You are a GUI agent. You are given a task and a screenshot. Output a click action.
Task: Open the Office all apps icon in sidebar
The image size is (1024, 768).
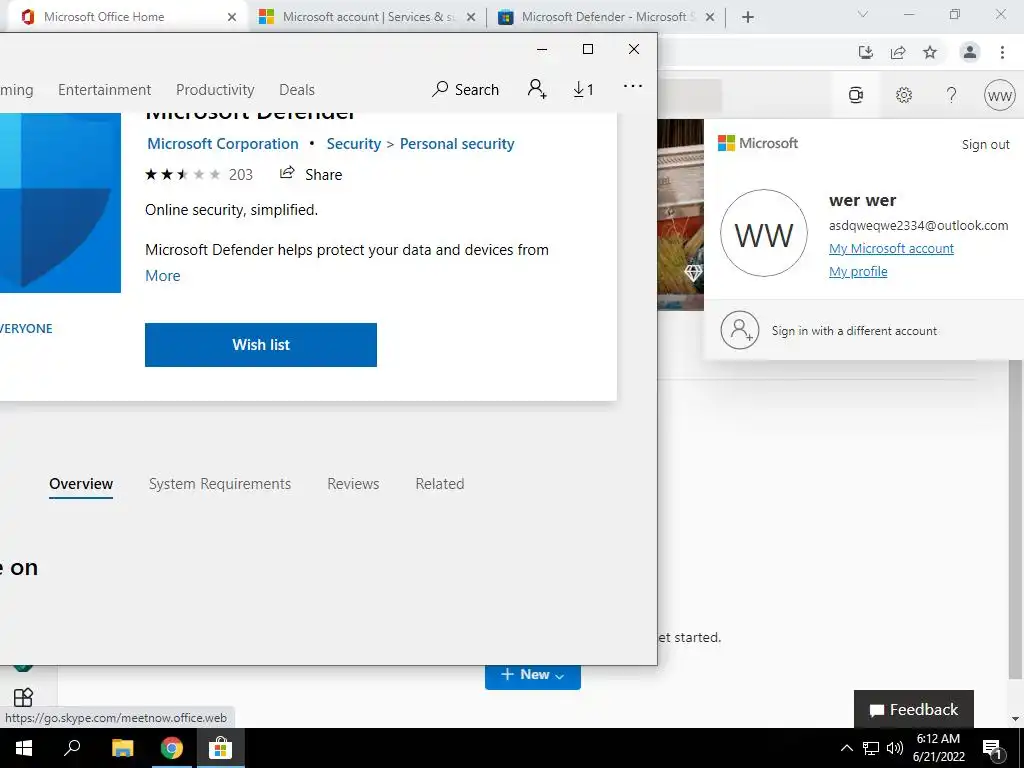point(24,697)
